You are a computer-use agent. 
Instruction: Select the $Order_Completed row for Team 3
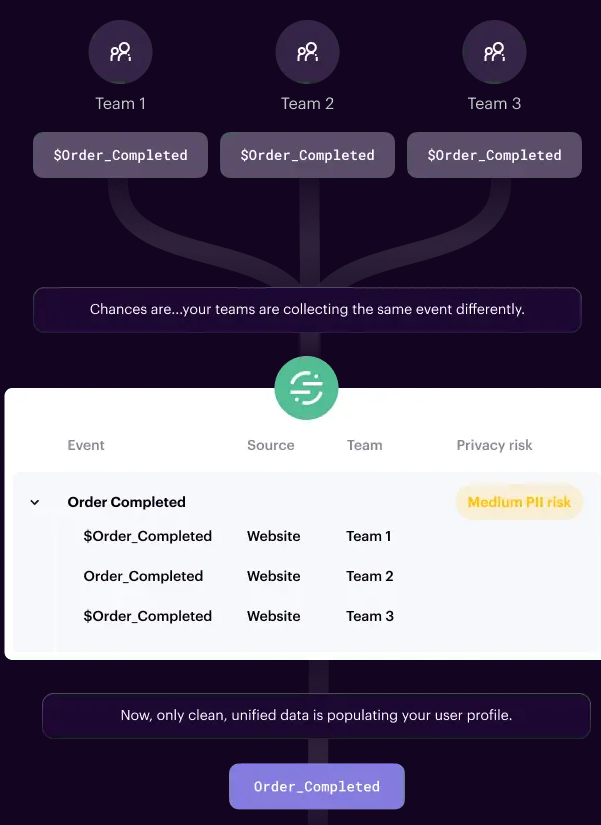307,616
